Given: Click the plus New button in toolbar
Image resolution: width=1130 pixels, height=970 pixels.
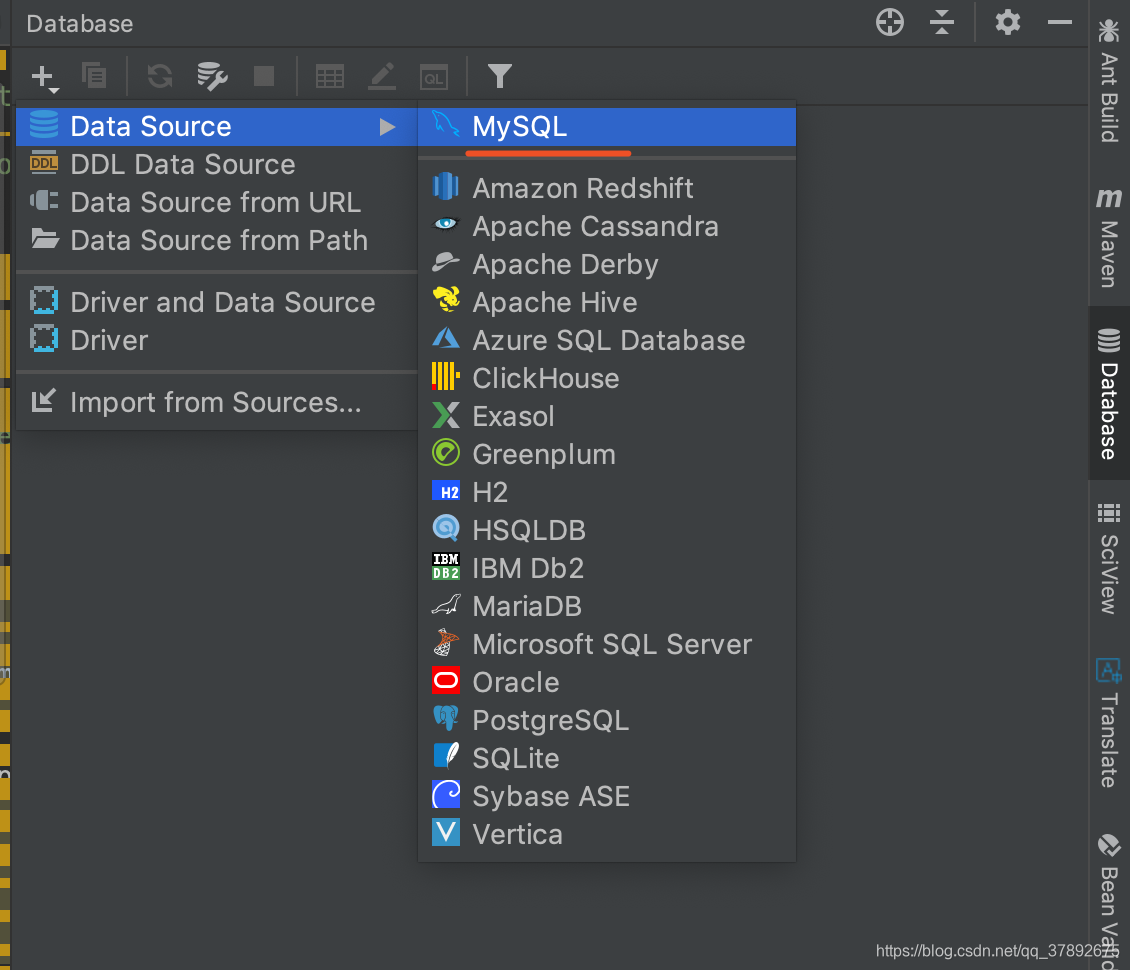Looking at the screenshot, I should click(44, 77).
